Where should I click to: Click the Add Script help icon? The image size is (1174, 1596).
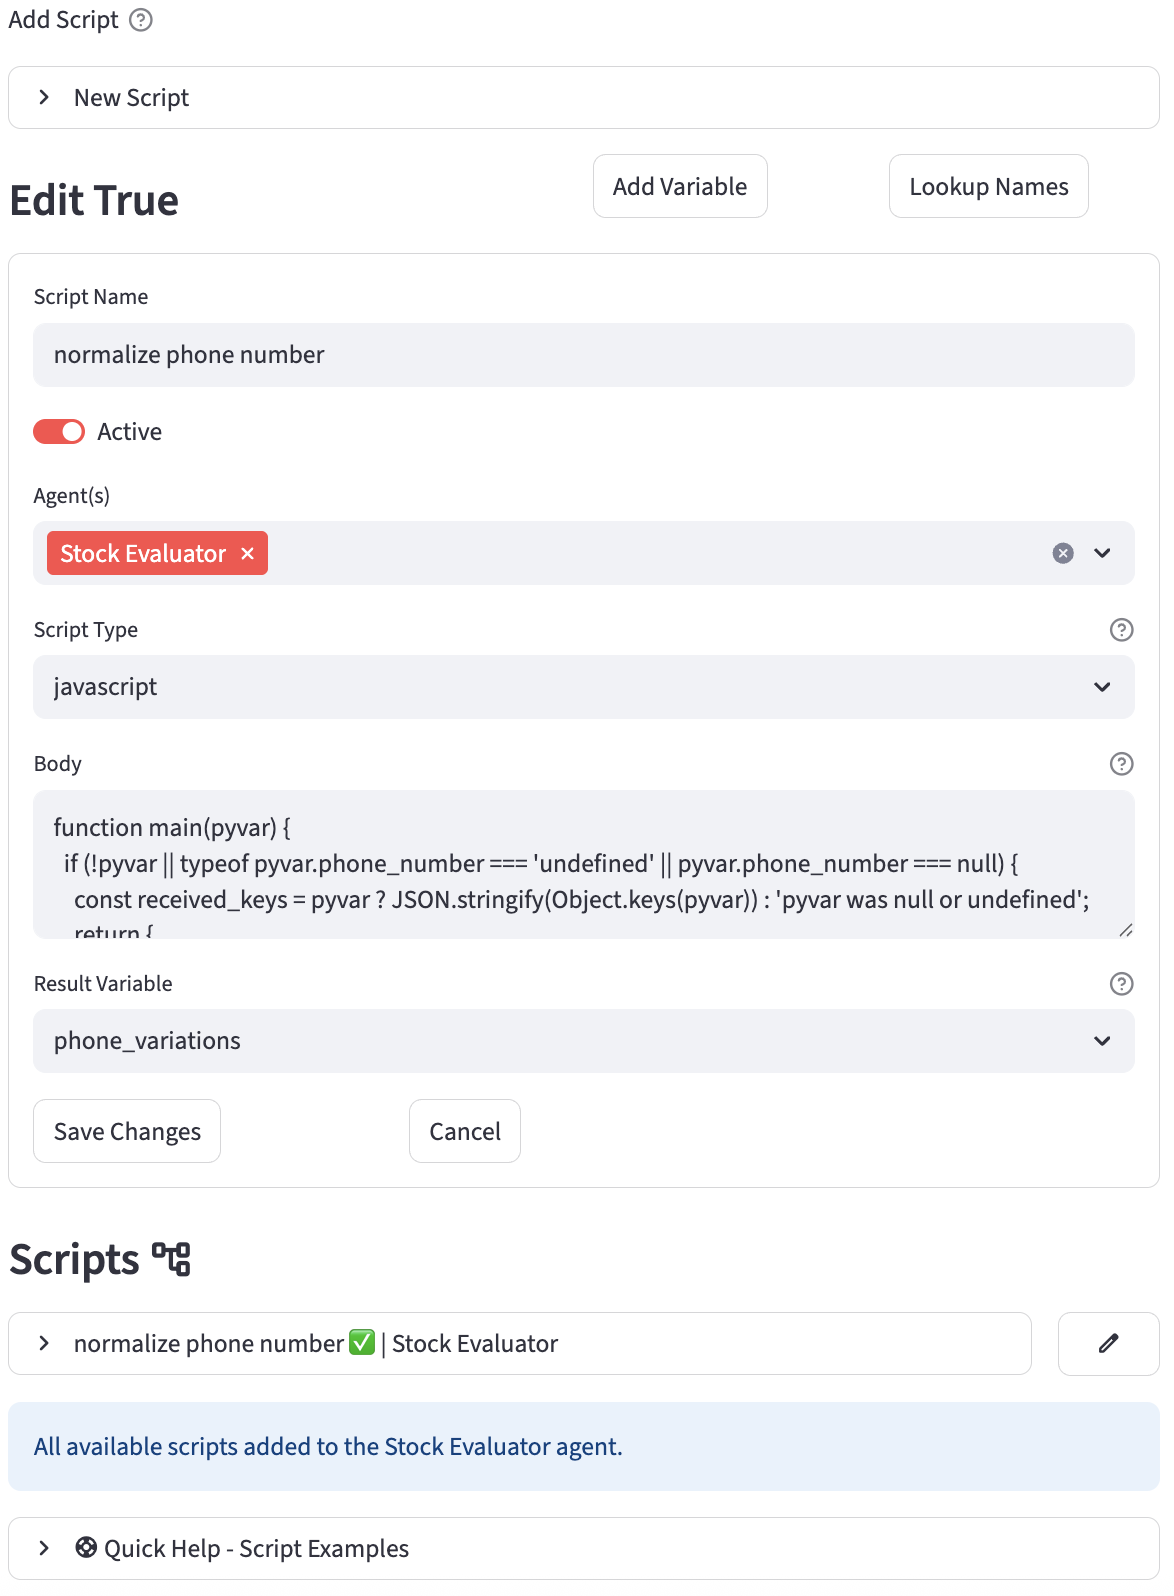tap(141, 20)
